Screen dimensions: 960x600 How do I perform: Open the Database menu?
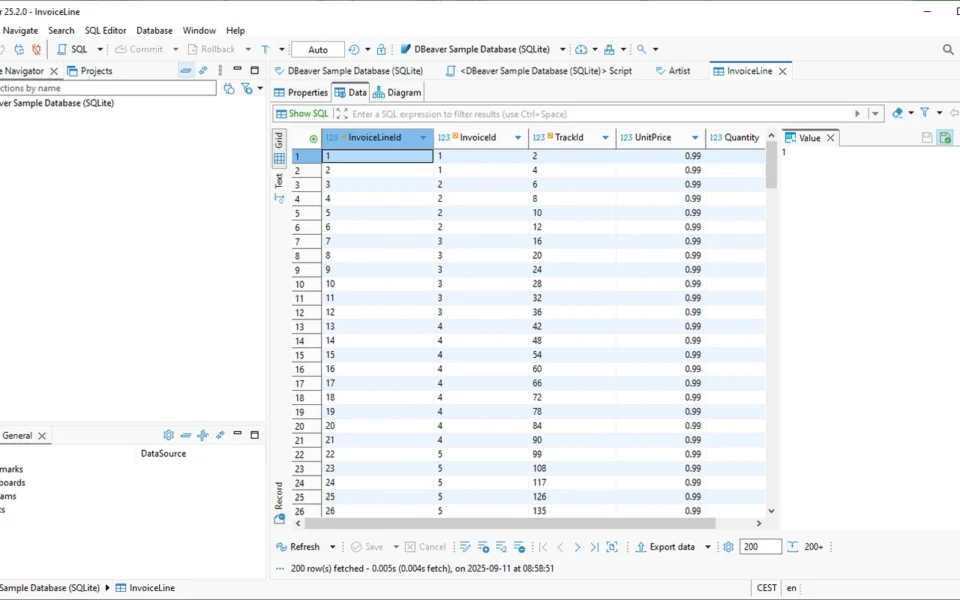tap(154, 30)
